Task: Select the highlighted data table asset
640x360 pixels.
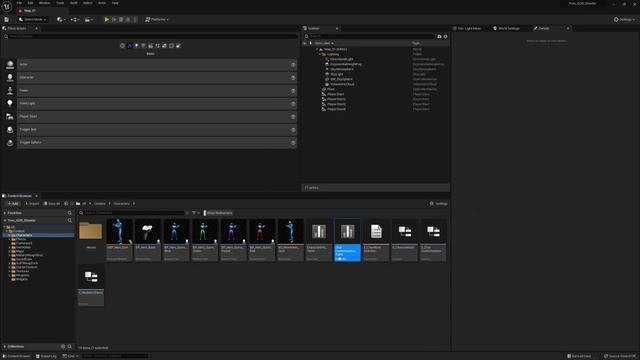Action: tap(347, 240)
